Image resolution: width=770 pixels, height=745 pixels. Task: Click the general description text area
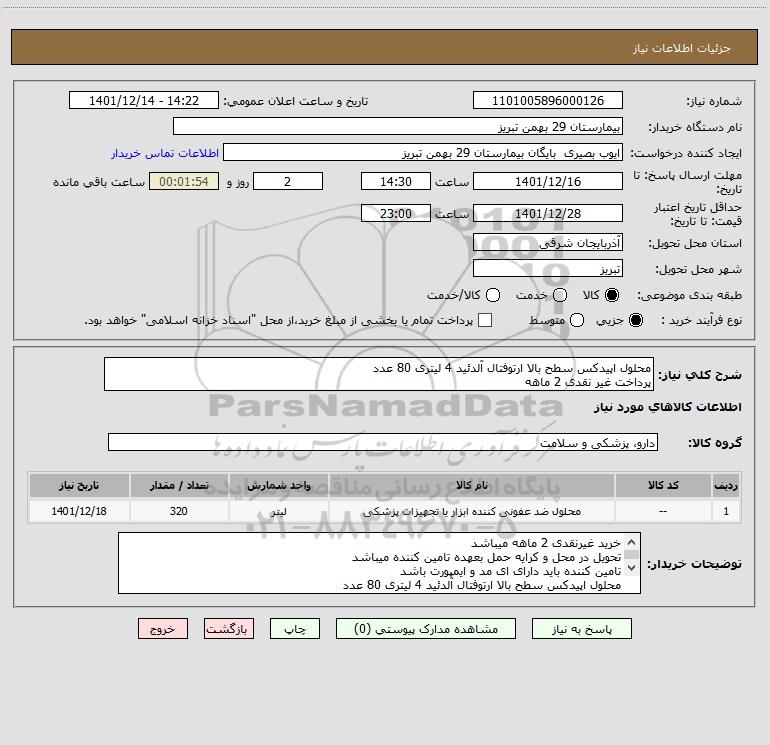(379, 374)
